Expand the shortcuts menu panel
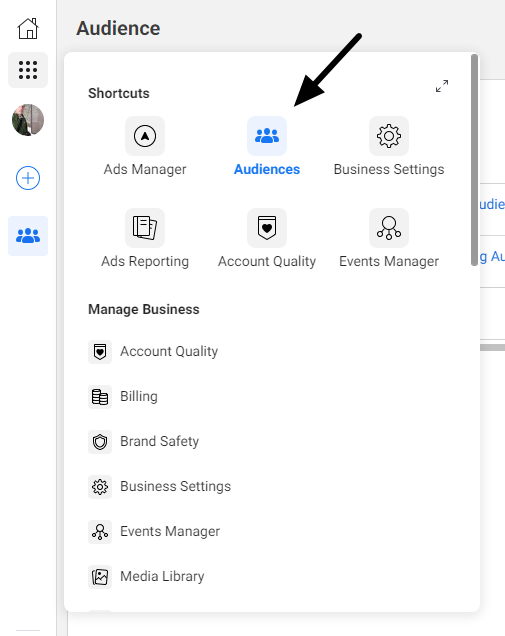The image size is (505, 636). (x=442, y=86)
